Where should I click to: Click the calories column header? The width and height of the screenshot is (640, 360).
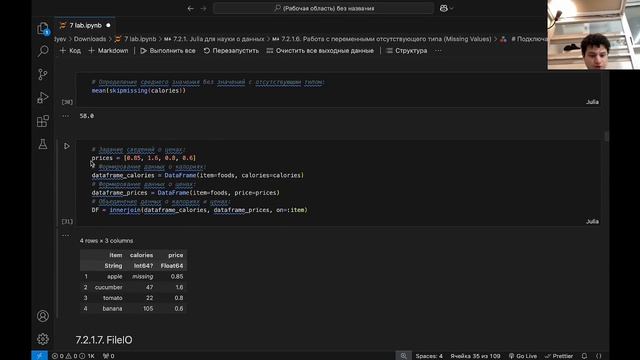[141, 255]
